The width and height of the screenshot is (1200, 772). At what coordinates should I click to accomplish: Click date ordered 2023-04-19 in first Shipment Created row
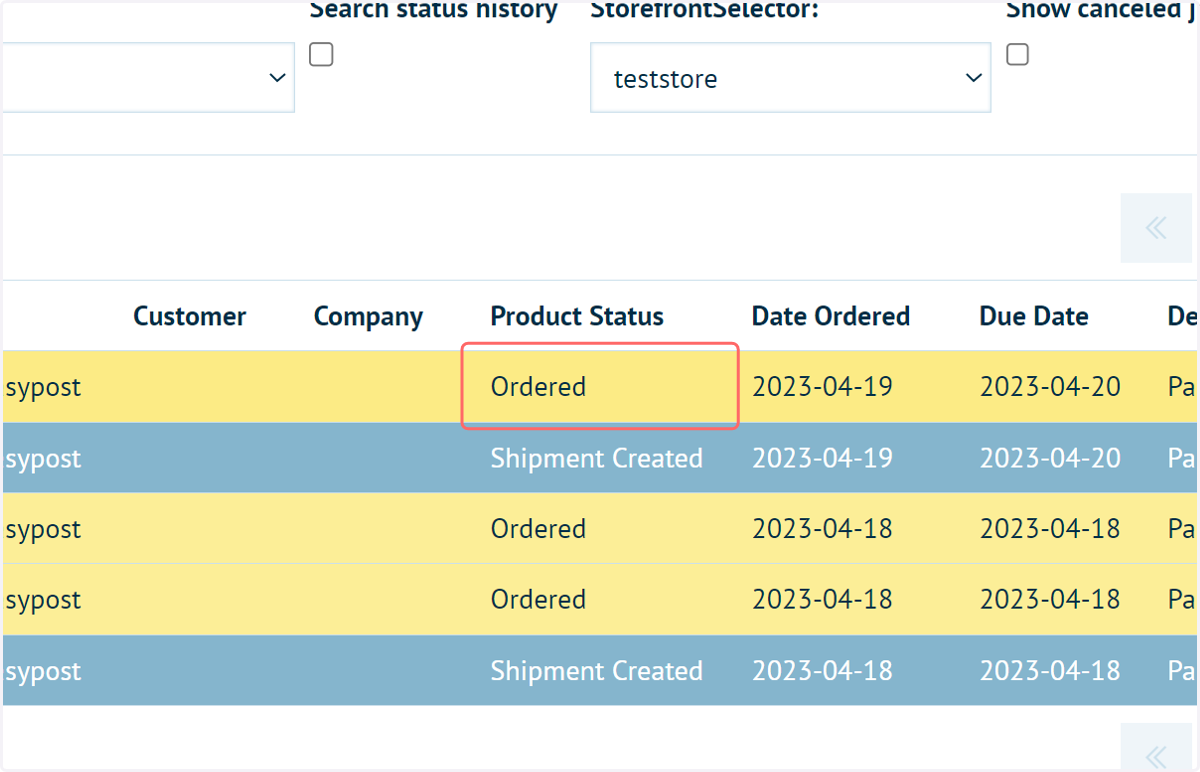pos(822,458)
